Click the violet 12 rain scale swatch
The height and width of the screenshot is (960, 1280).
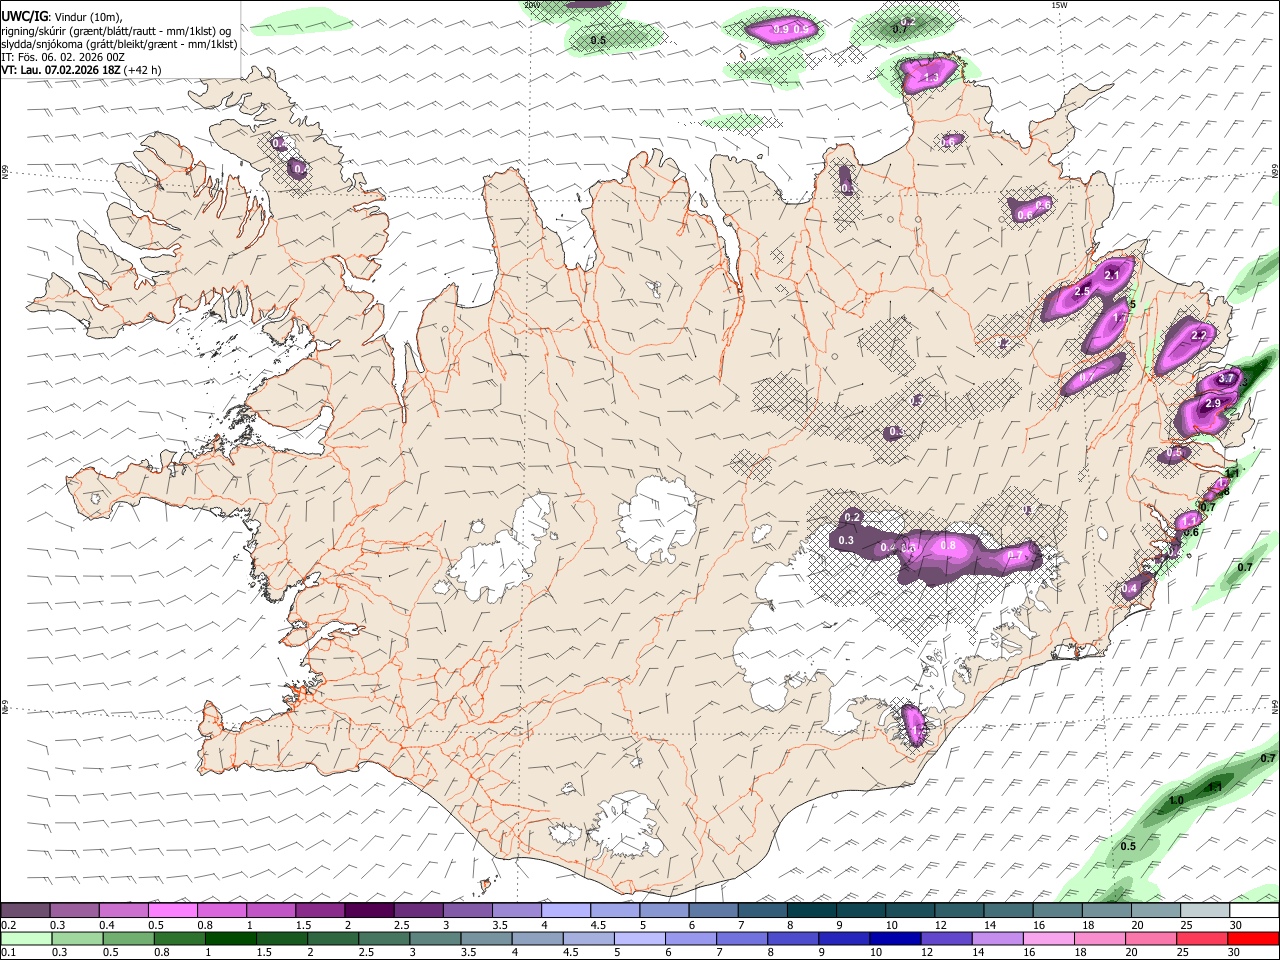[x=946, y=938]
